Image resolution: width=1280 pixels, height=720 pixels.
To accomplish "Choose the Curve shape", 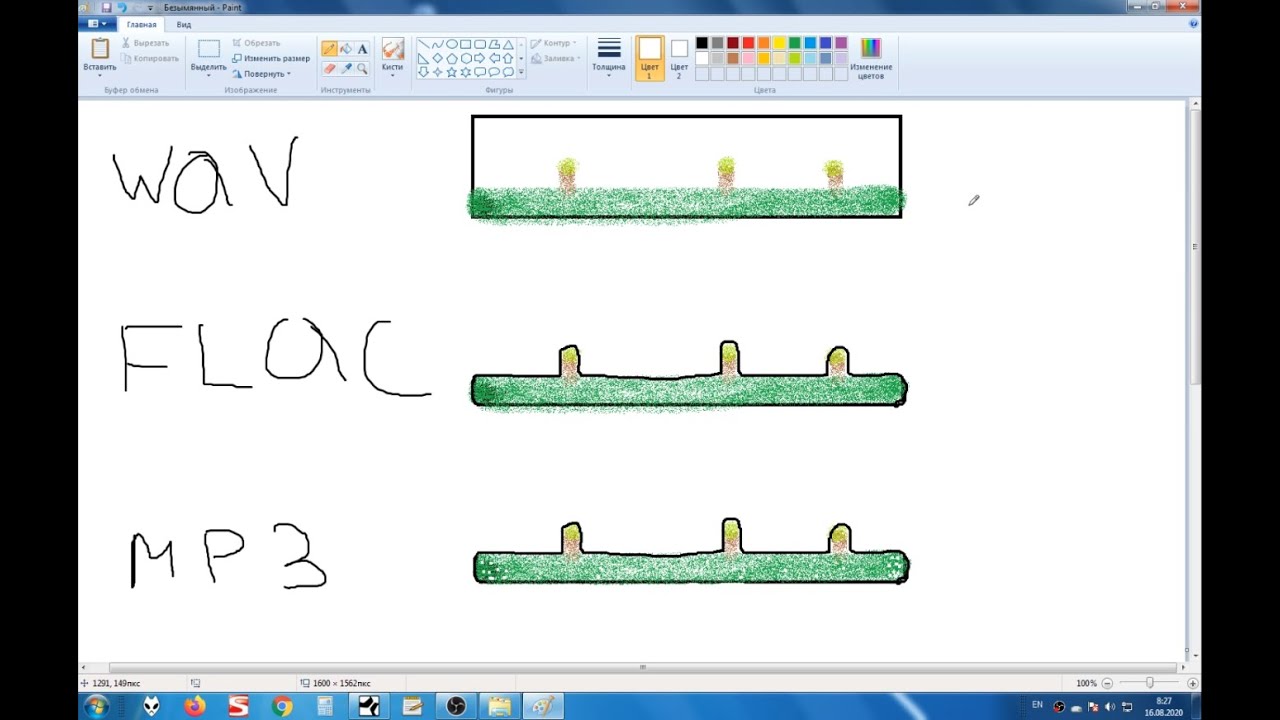I will click(437, 44).
